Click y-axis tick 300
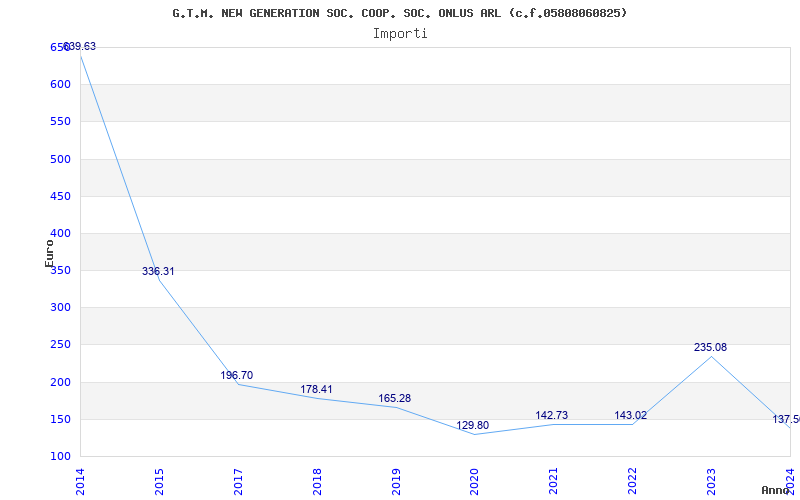Image resolution: width=800 pixels, height=500 pixels. point(60,308)
